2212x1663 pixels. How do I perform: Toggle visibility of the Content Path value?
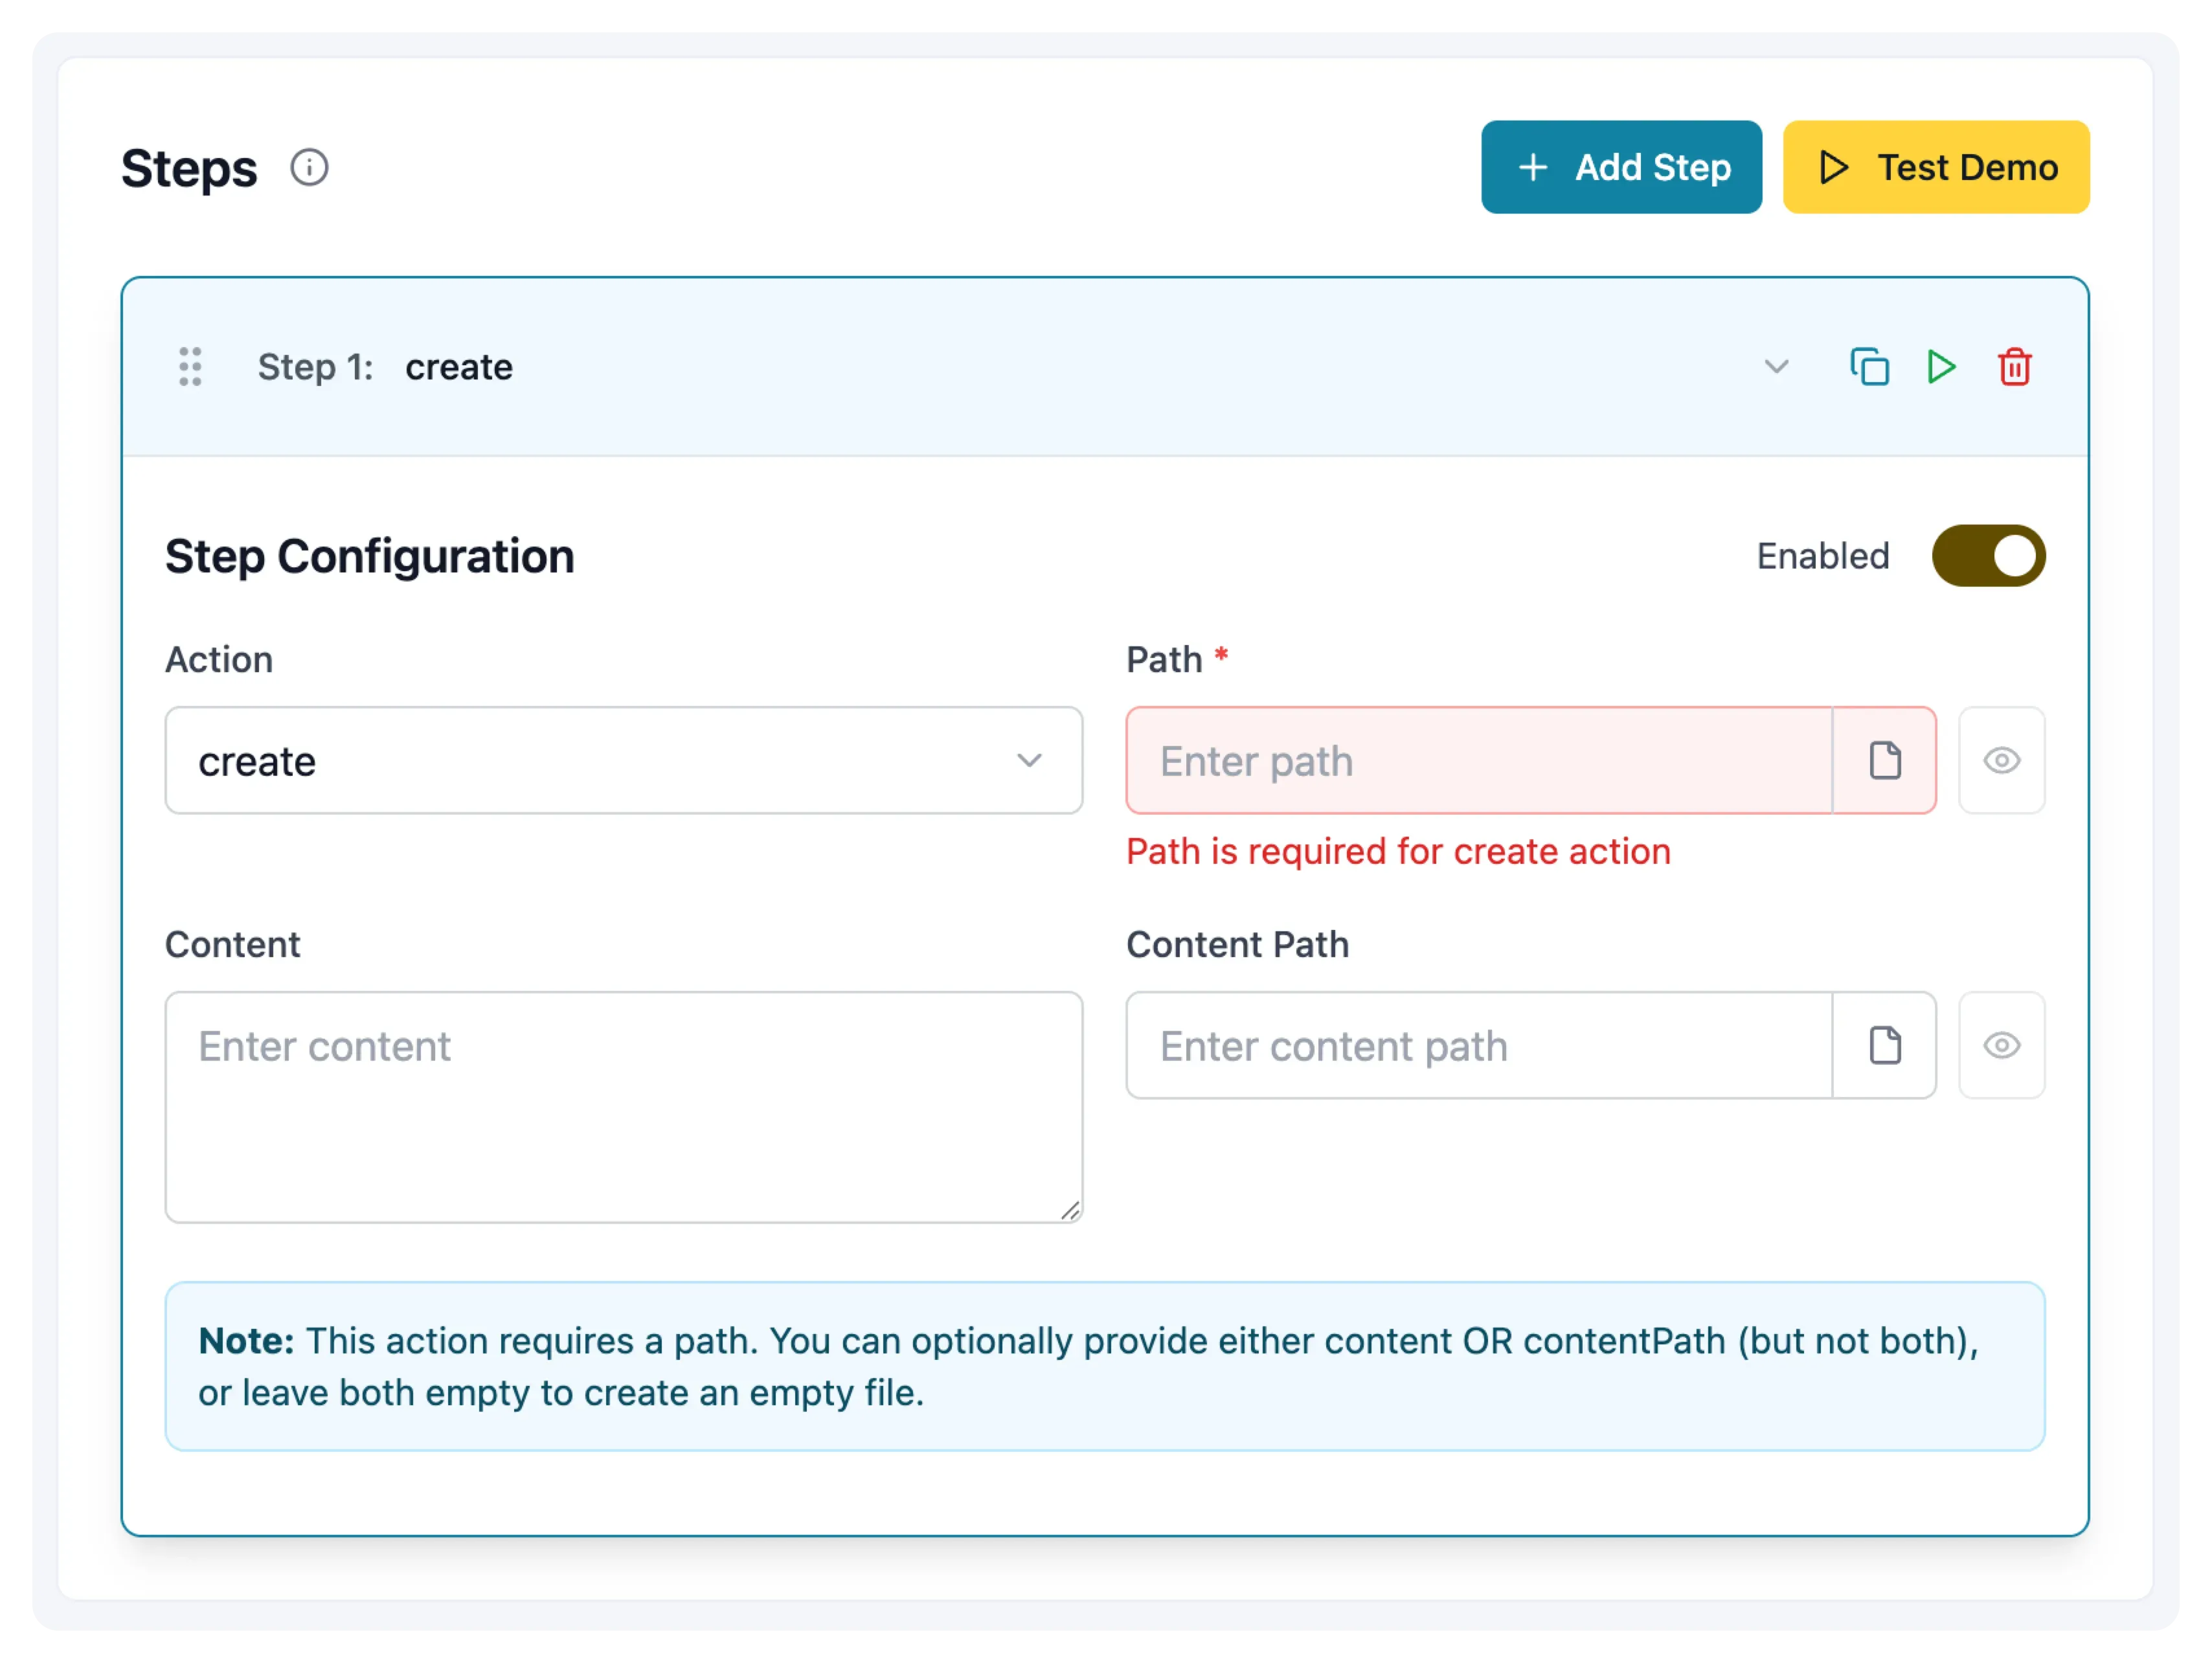click(x=2001, y=1045)
